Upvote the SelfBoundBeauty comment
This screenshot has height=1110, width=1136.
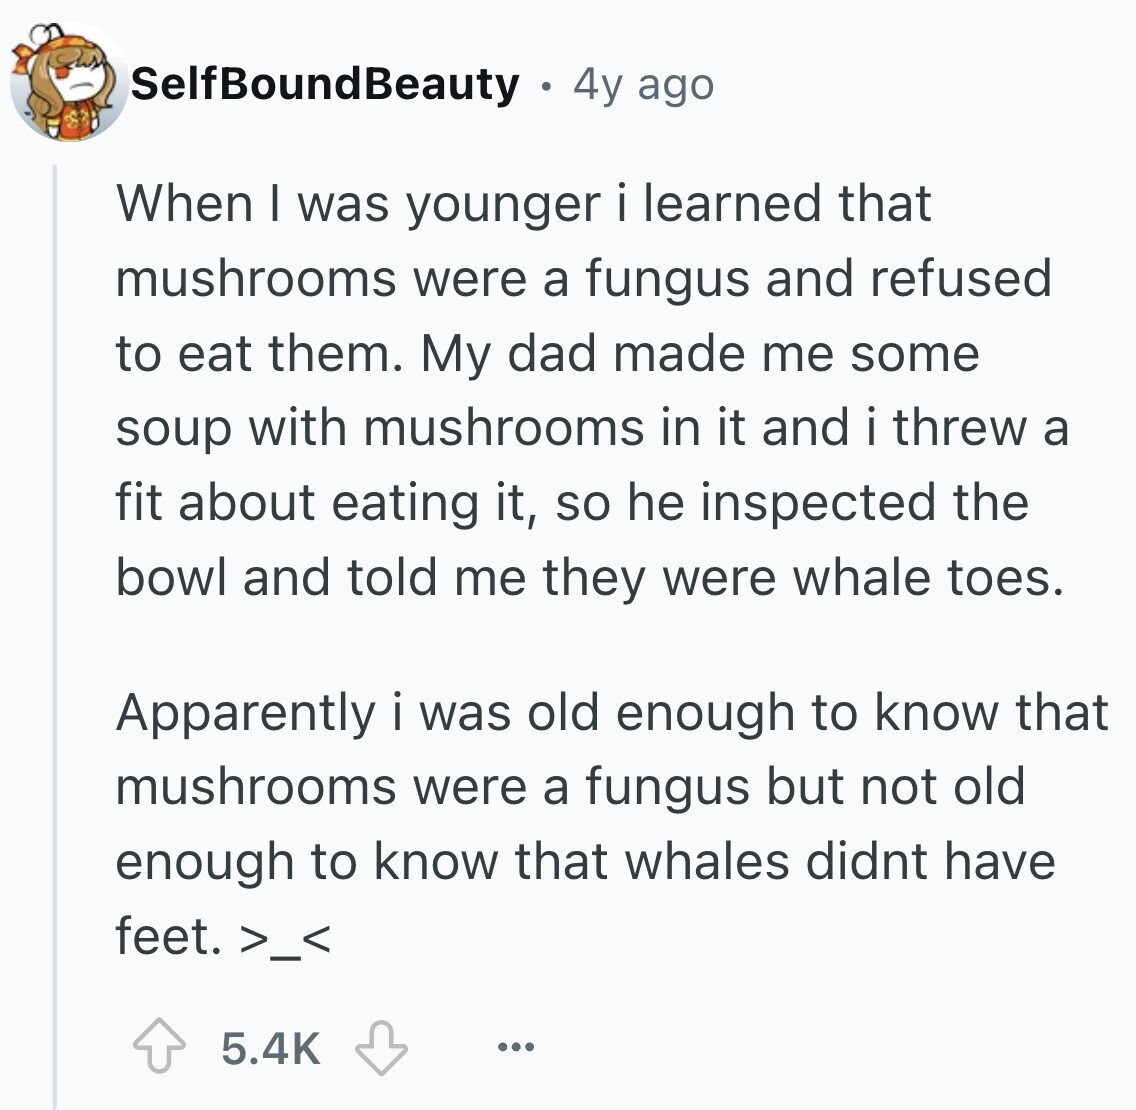159,1046
